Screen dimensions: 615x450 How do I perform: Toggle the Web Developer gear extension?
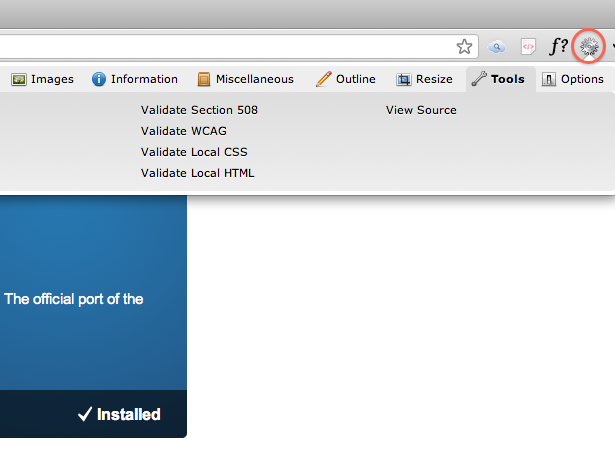tap(589, 46)
